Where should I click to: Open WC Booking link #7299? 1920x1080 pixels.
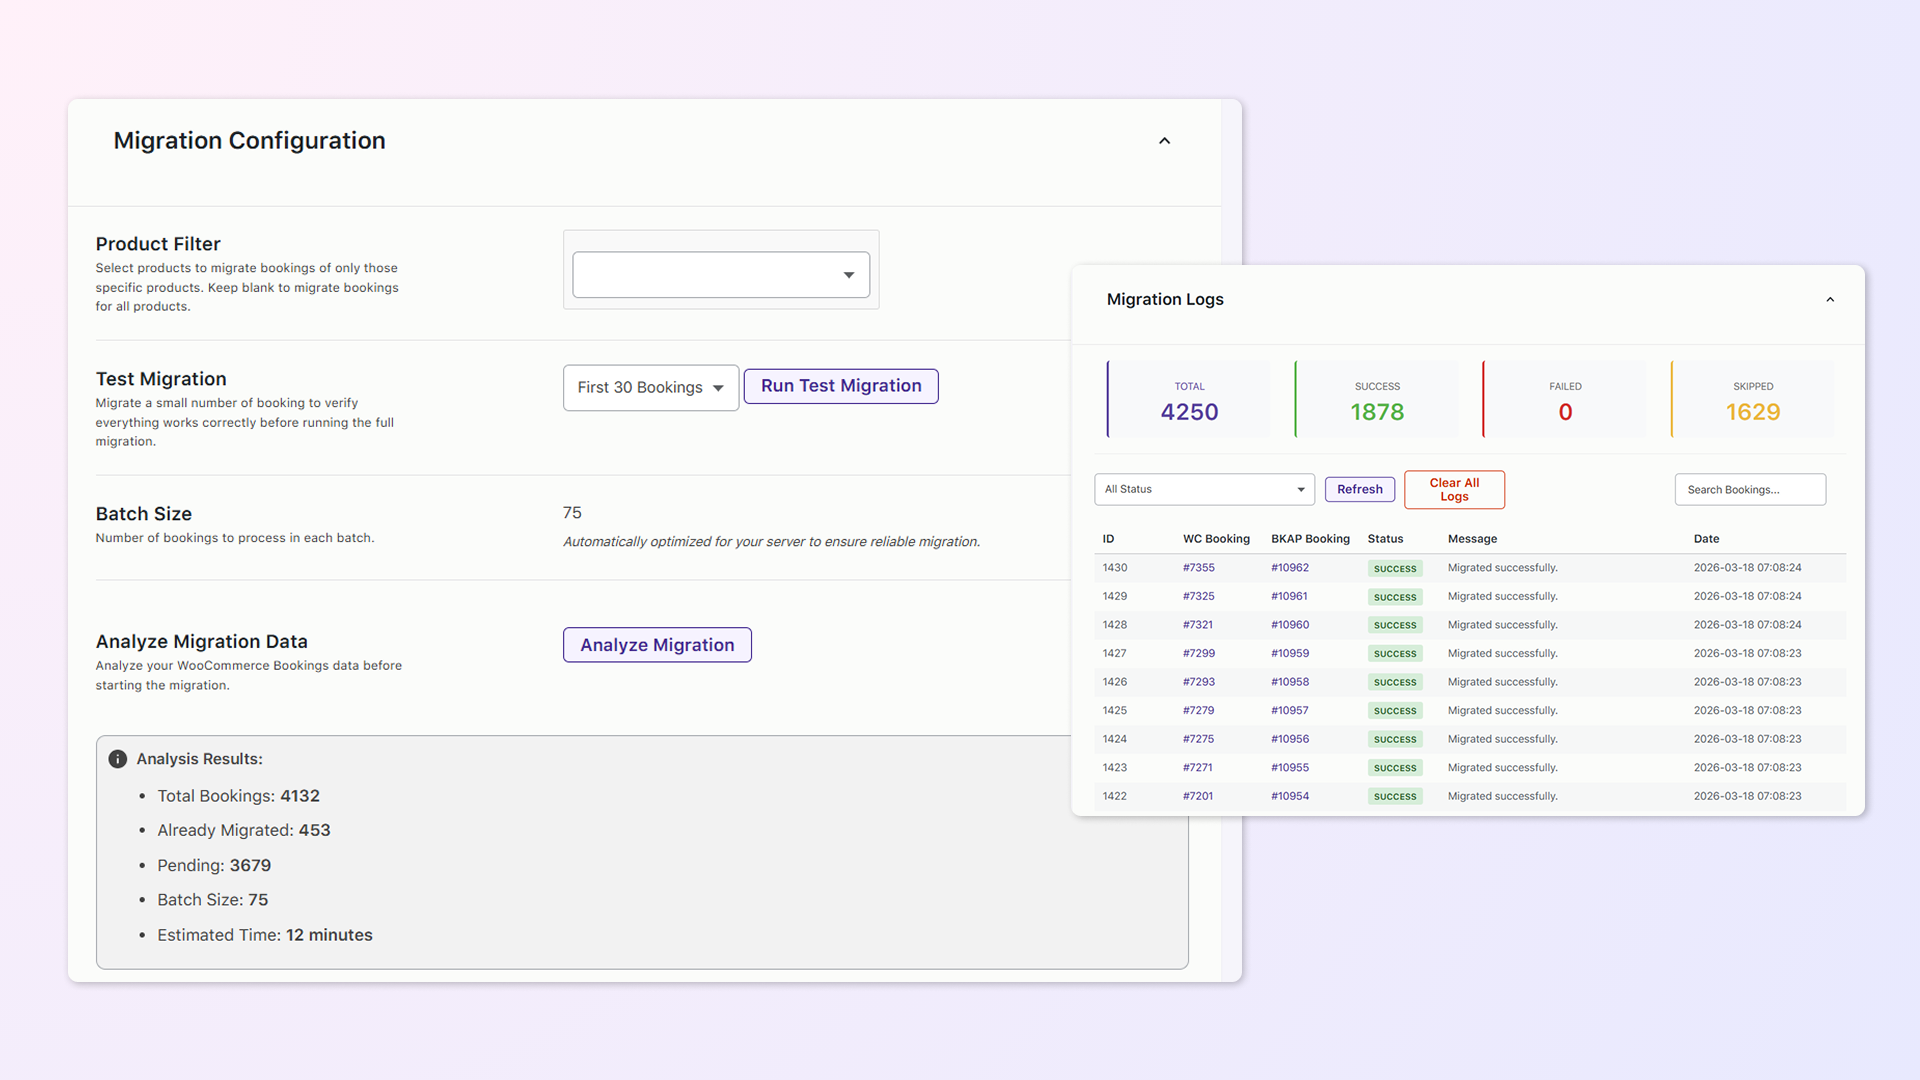1198,653
